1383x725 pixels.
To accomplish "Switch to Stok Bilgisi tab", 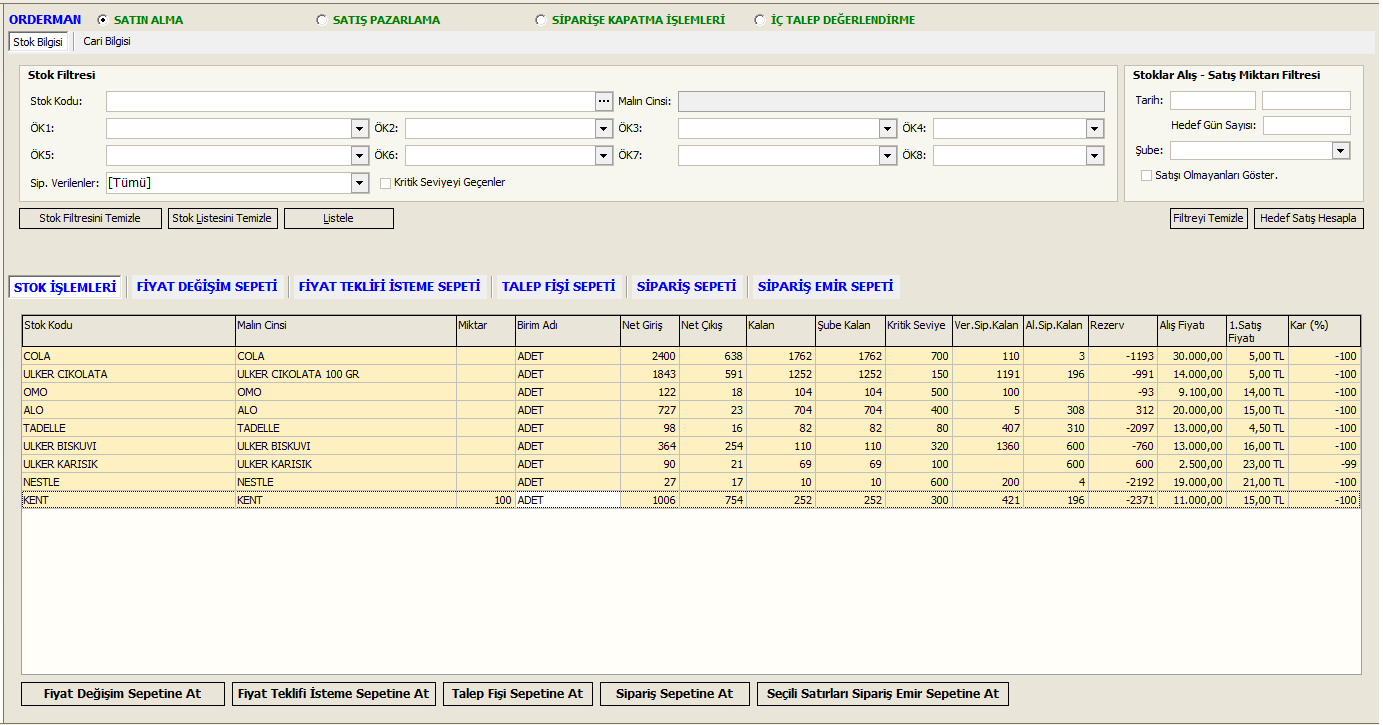I will (x=38, y=42).
